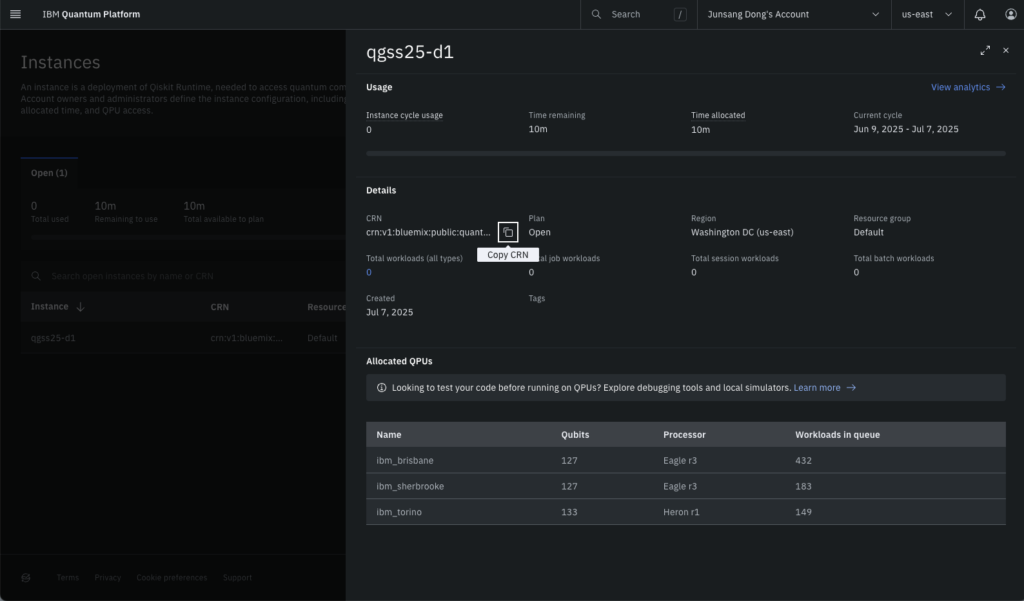Image resolution: width=1024 pixels, height=601 pixels.
Task: Expand Junsang Dong's Account dropdown
Action: coord(794,14)
